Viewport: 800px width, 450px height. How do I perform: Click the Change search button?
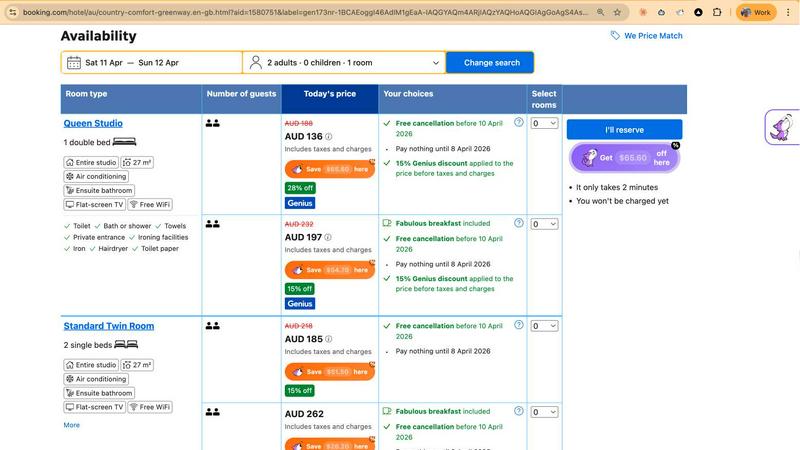491,63
